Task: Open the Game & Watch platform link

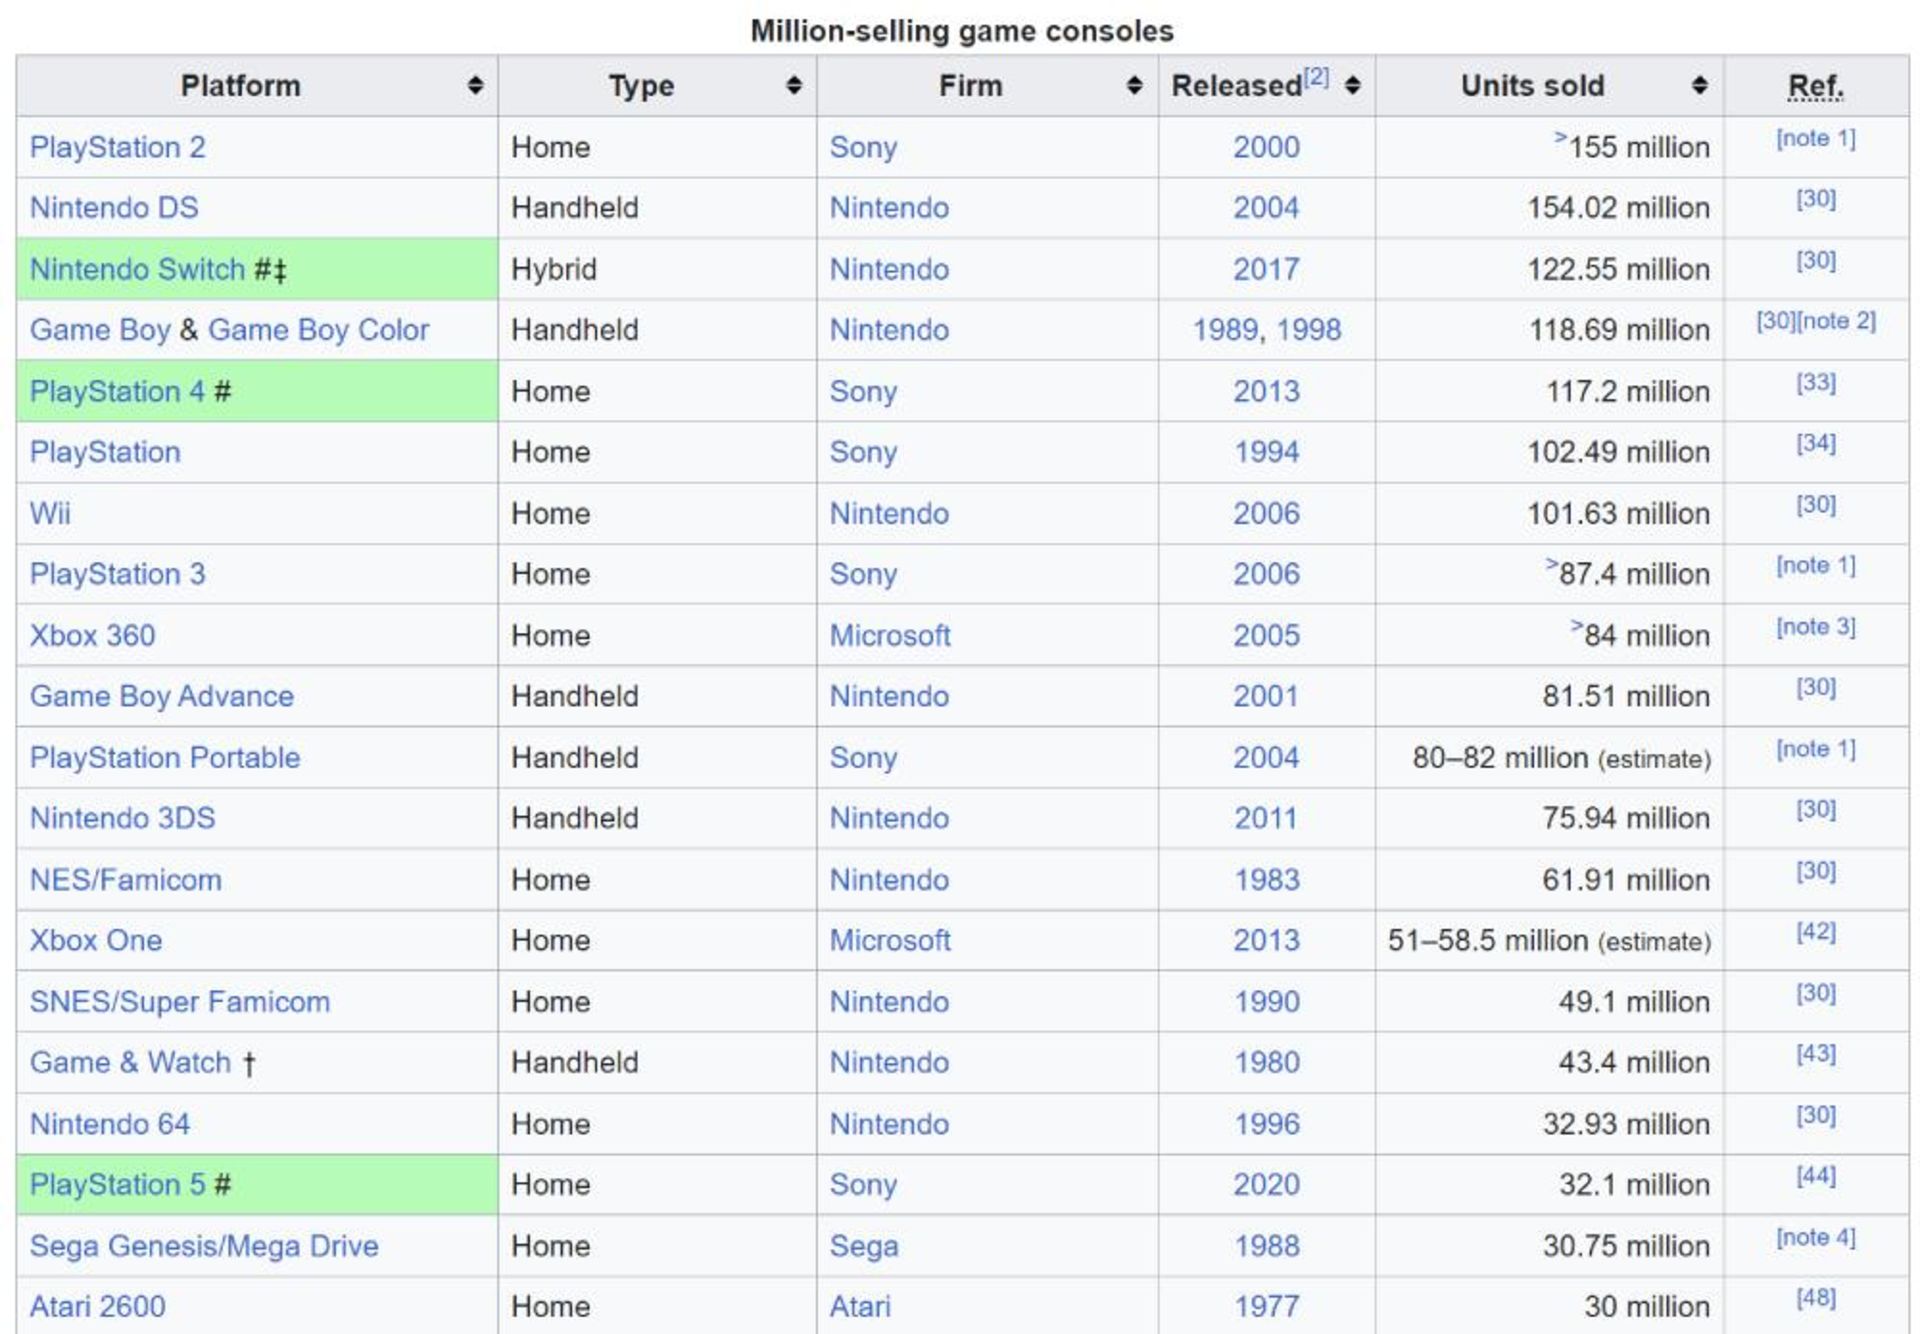Action: [x=130, y=1062]
